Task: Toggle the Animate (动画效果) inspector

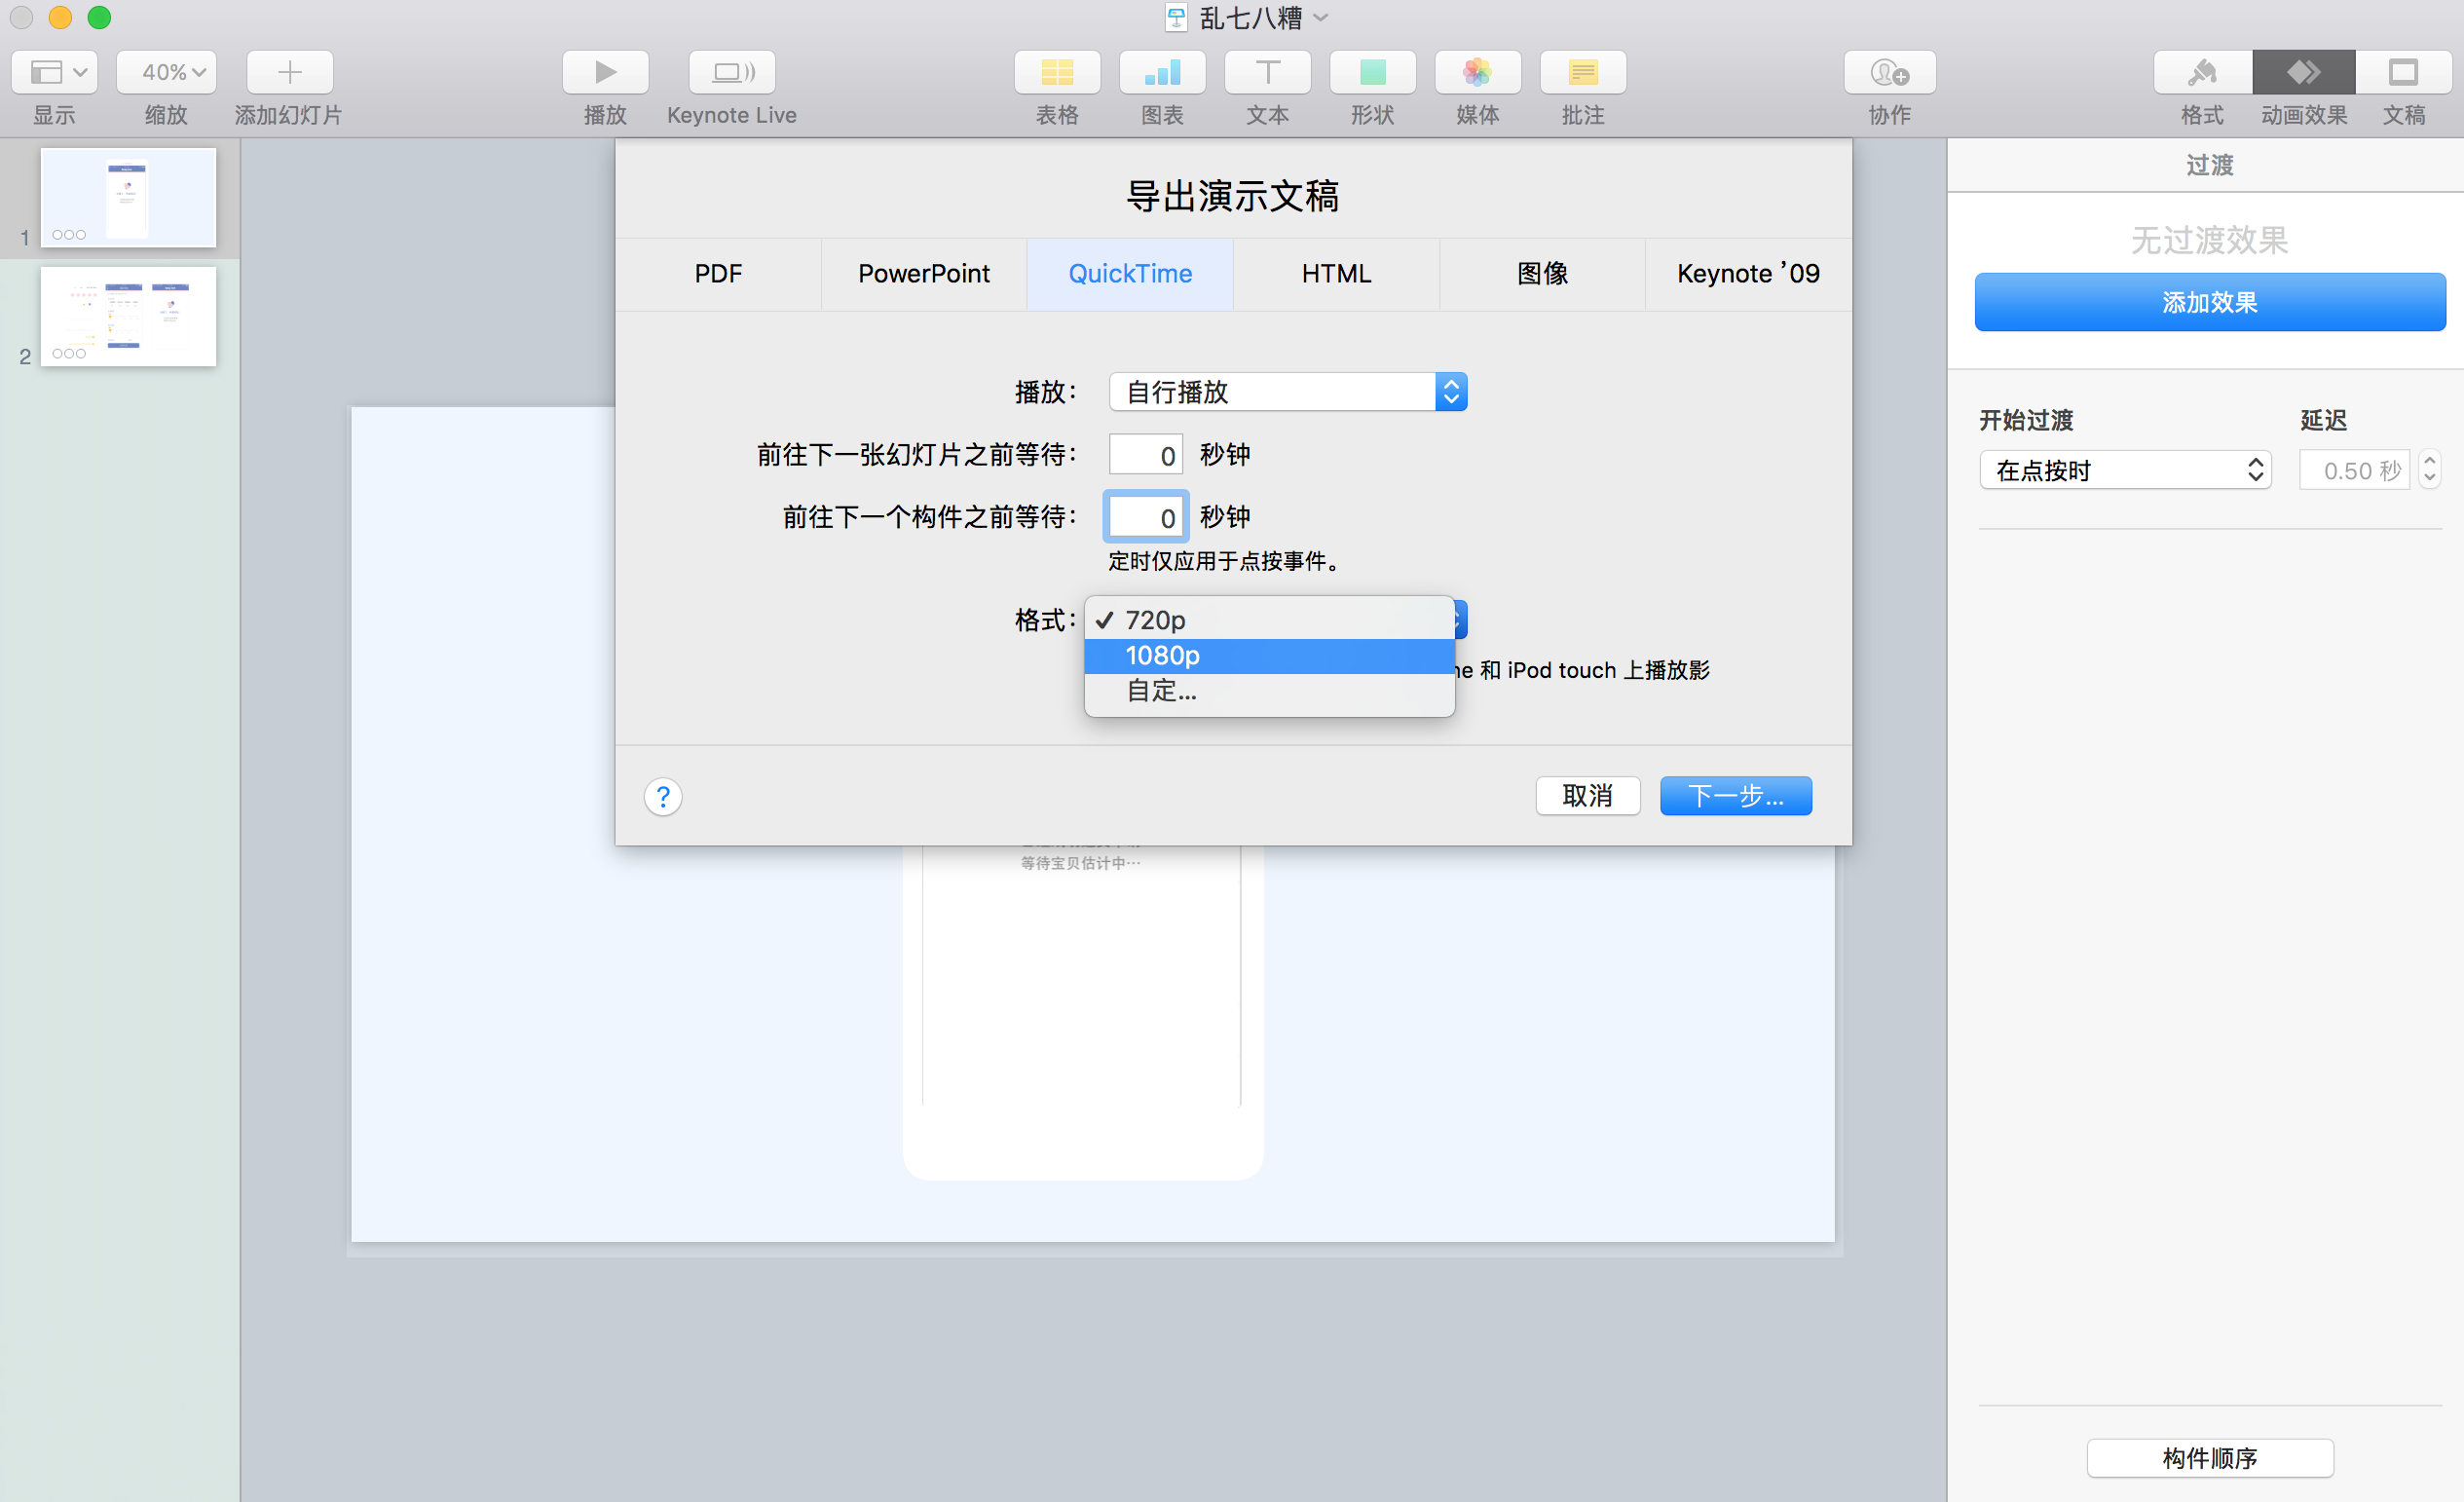Action: (x=2304, y=72)
